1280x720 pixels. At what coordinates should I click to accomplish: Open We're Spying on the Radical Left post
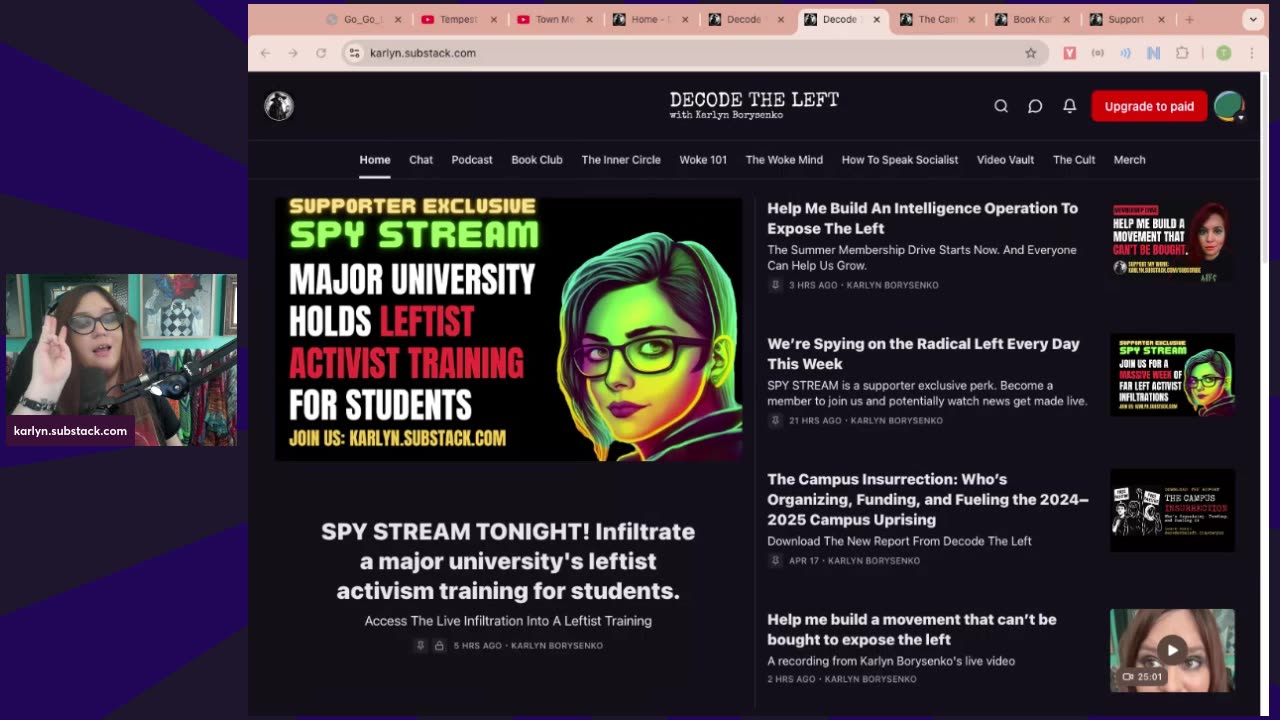coord(923,354)
